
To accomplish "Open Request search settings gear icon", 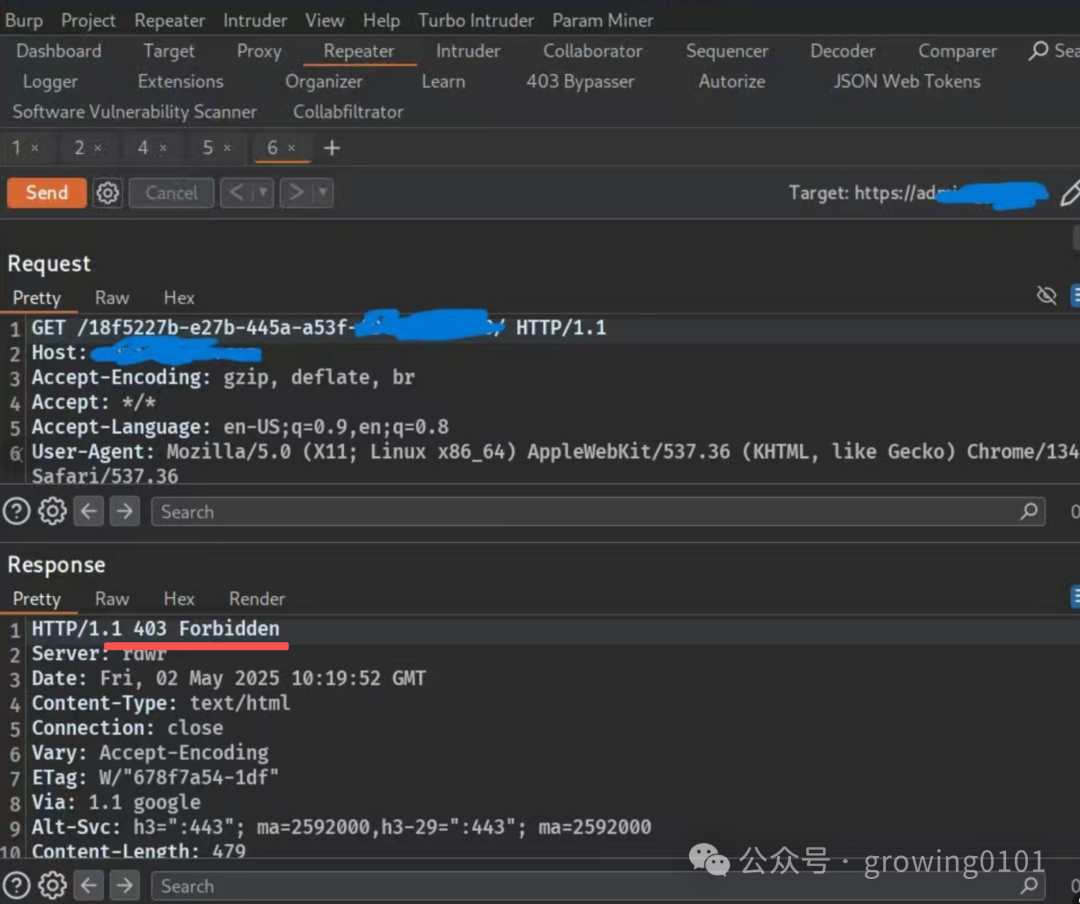I will (x=52, y=512).
